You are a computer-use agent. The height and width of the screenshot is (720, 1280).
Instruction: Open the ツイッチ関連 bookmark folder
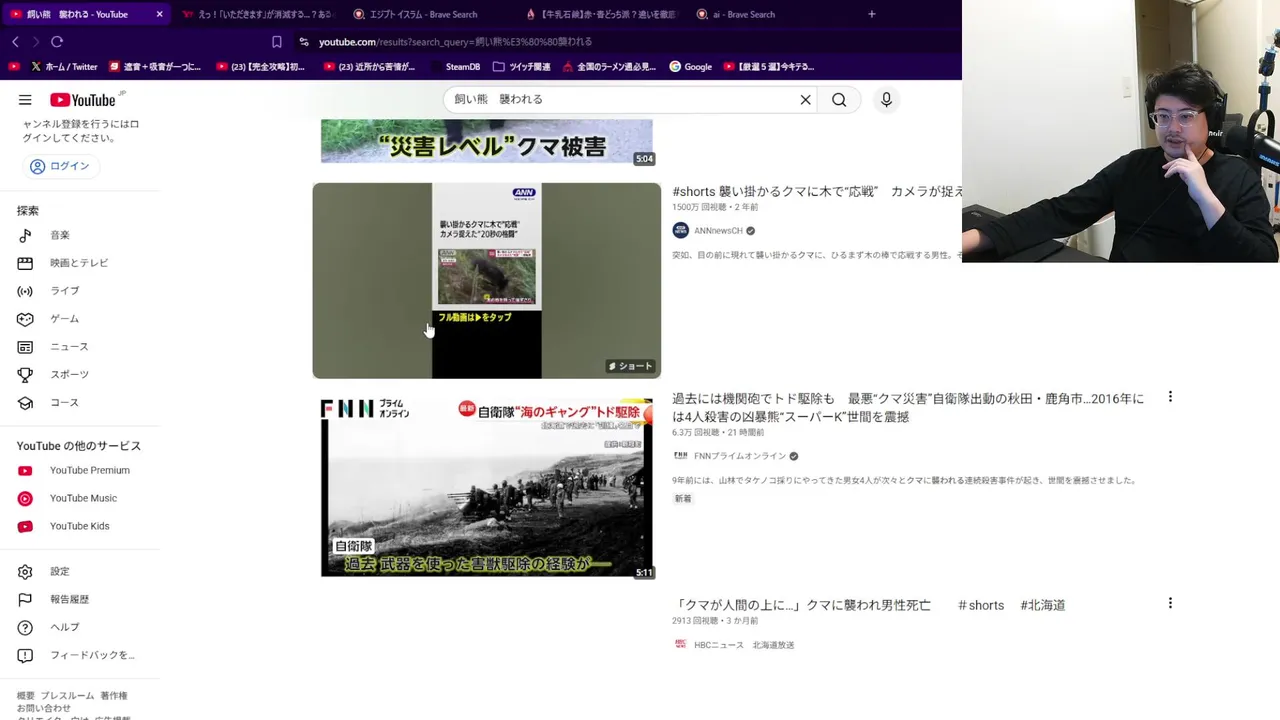521,67
